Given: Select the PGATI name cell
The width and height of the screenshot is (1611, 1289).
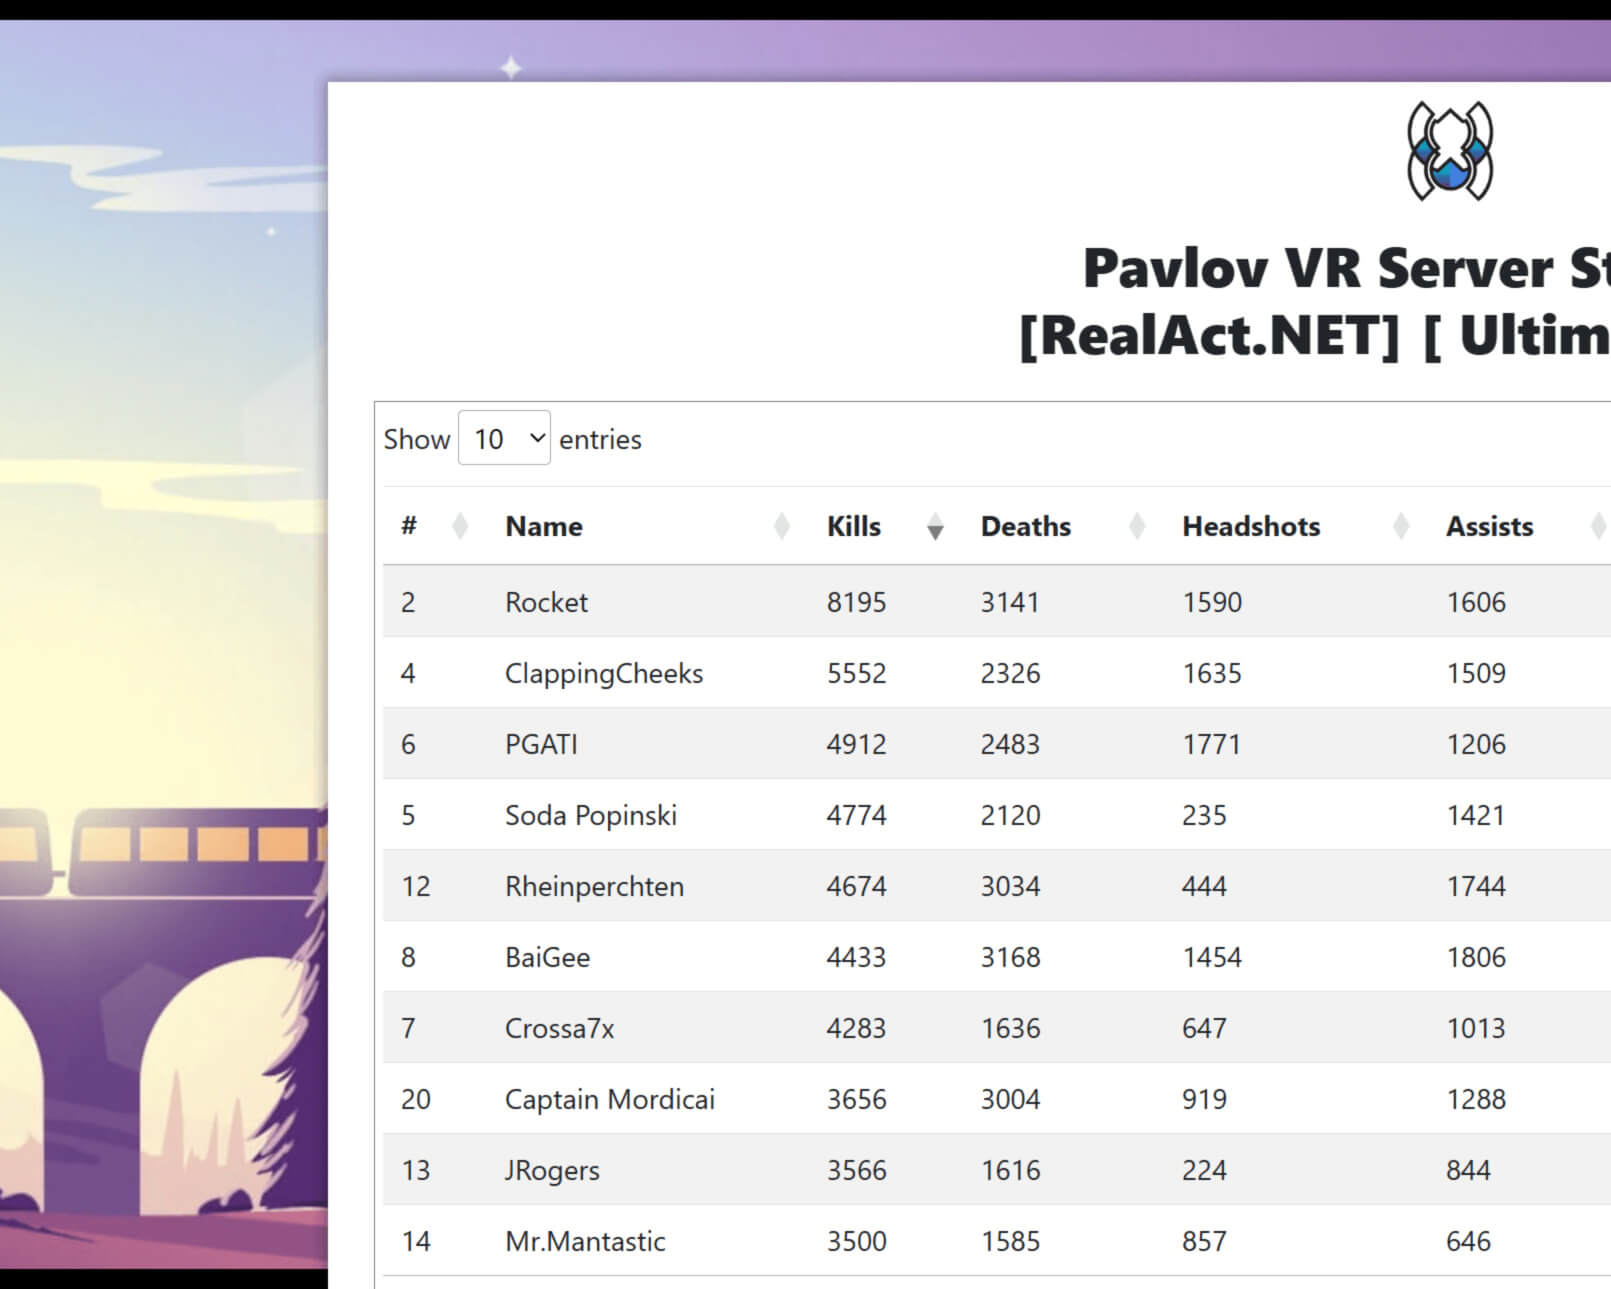Looking at the screenshot, I should [x=541, y=744].
